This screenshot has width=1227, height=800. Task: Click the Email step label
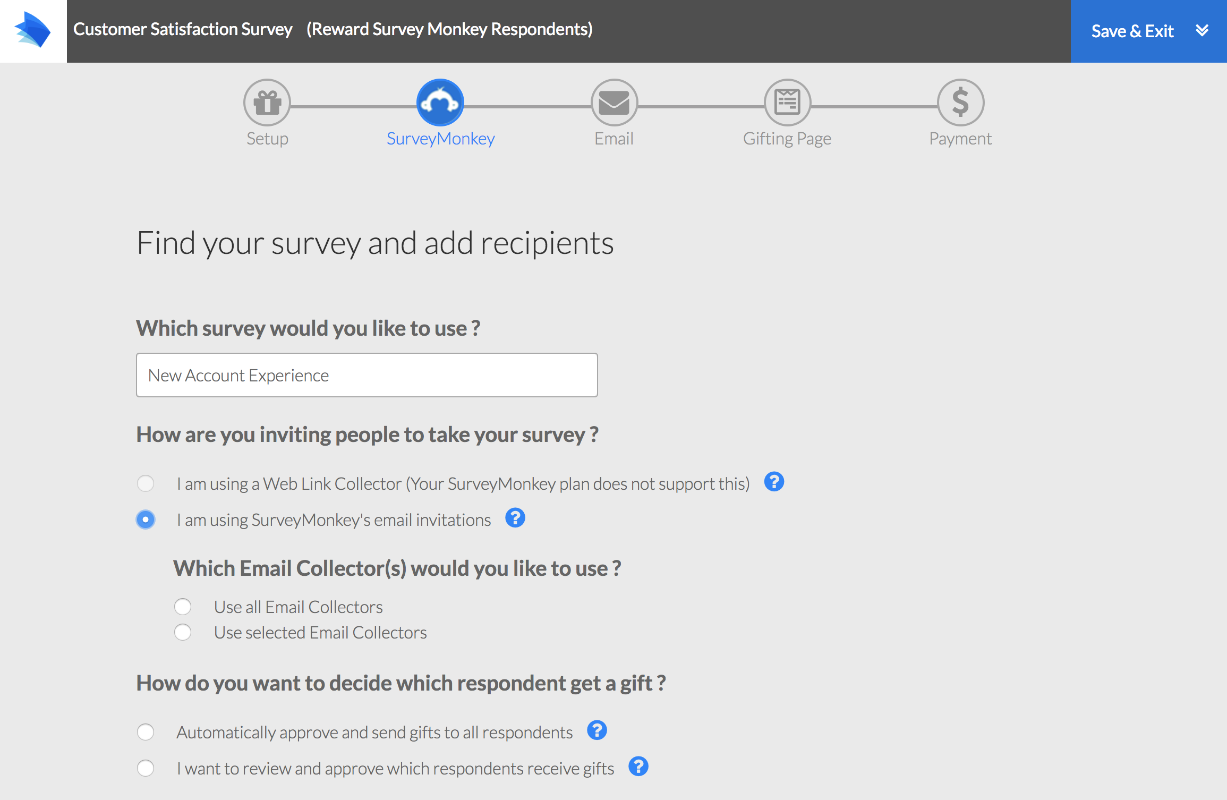(x=614, y=139)
